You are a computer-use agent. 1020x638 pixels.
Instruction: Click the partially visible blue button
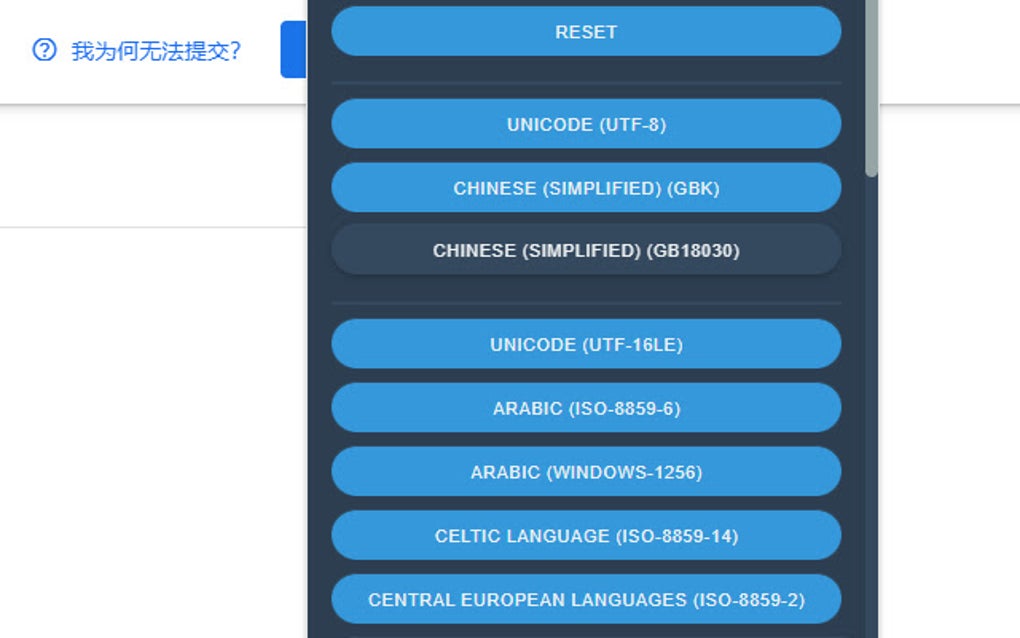295,50
